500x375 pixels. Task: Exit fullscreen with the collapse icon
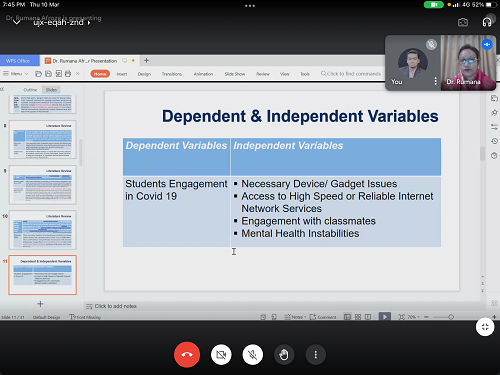click(485, 327)
